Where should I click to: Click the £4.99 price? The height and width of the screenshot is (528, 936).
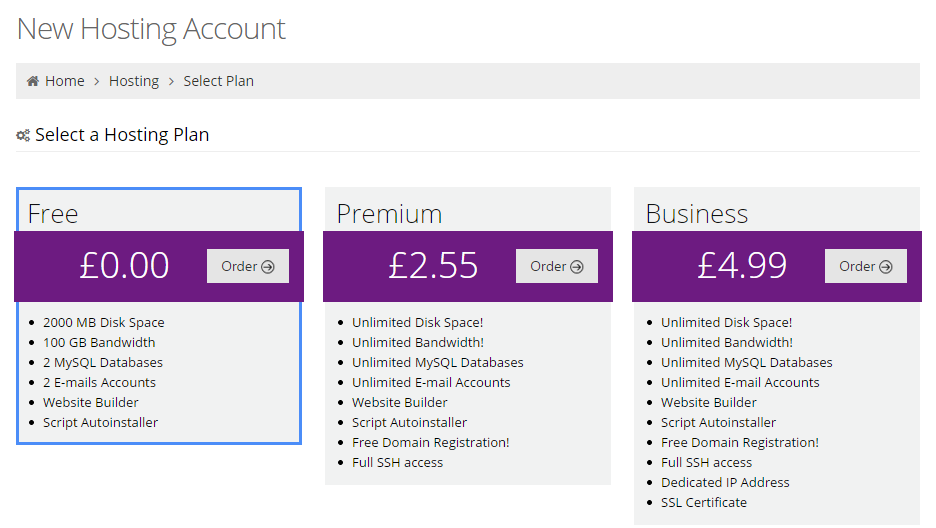(x=743, y=265)
